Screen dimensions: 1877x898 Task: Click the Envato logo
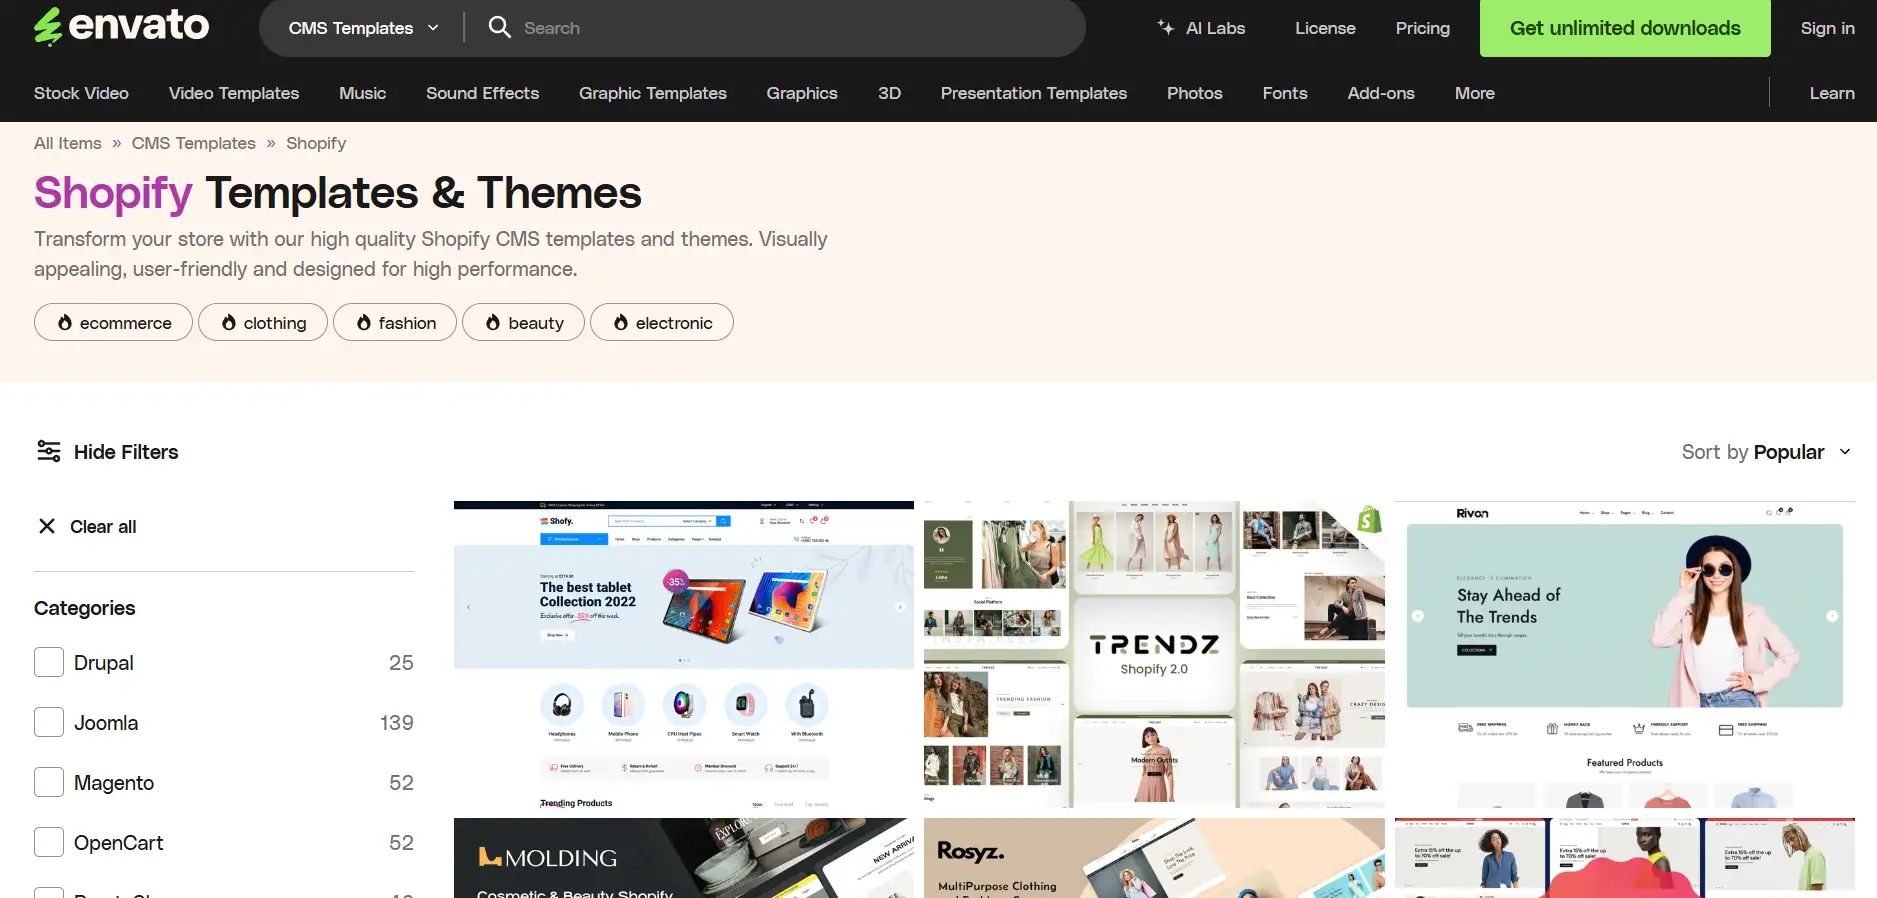(121, 26)
